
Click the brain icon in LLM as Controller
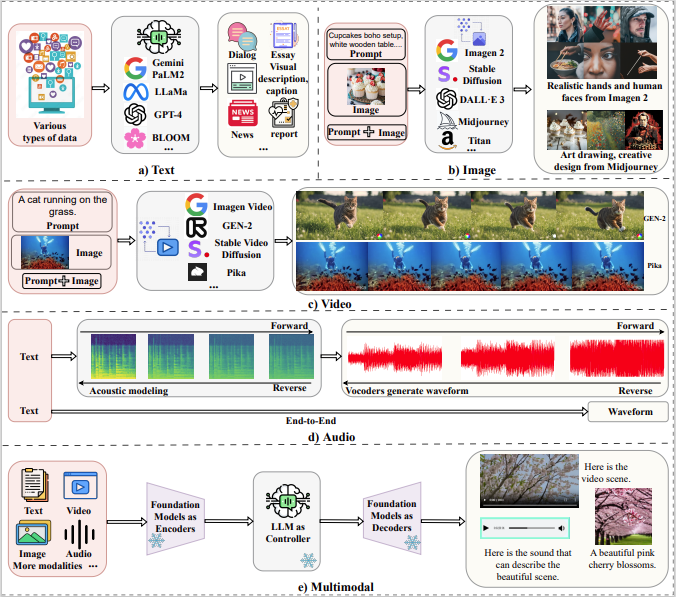tap(288, 500)
